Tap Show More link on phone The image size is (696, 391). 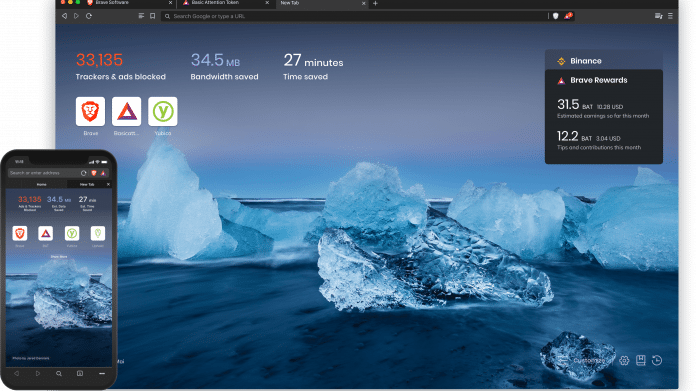(x=59, y=257)
